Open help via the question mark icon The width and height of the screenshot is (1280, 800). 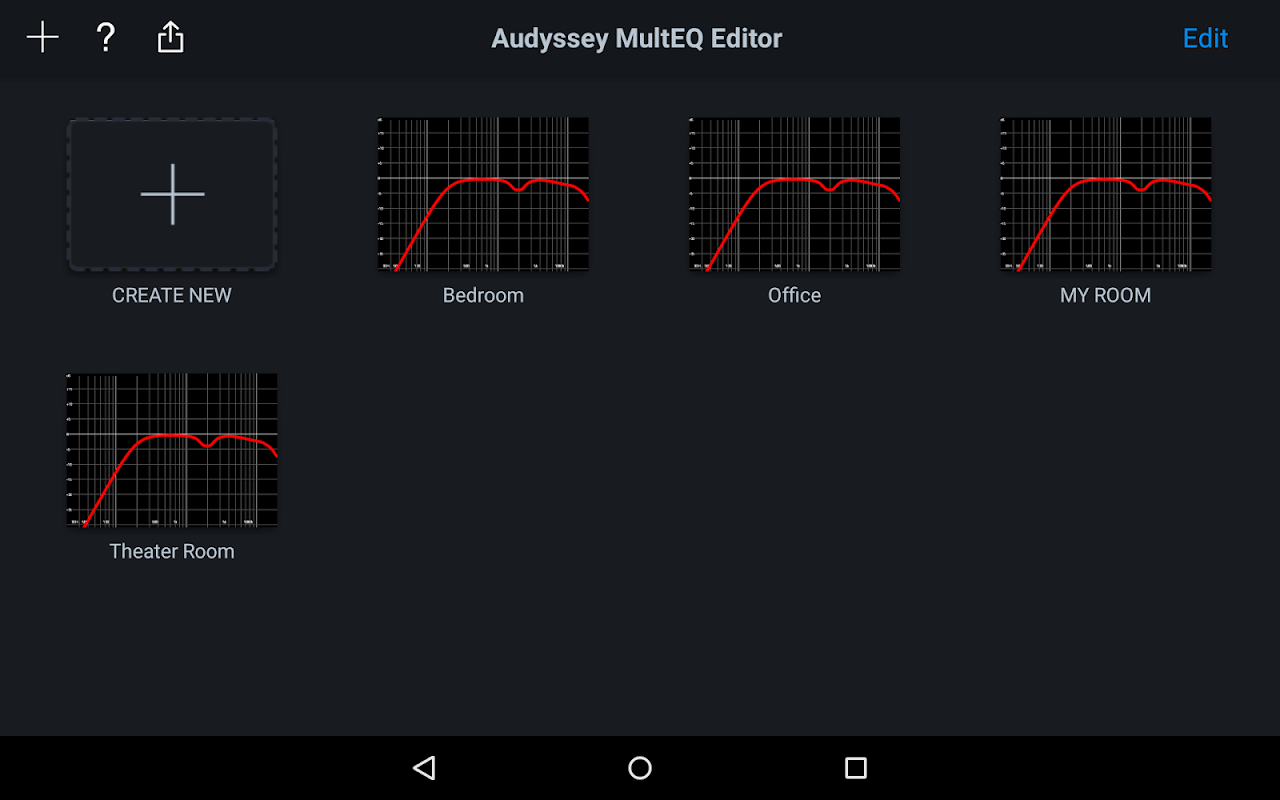click(105, 38)
